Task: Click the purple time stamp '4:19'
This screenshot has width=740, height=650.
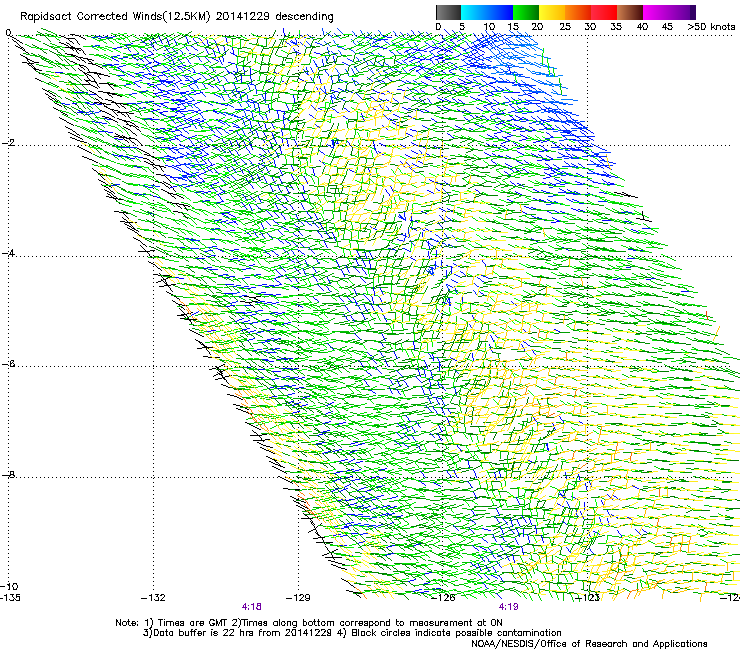Action: [x=508, y=607]
